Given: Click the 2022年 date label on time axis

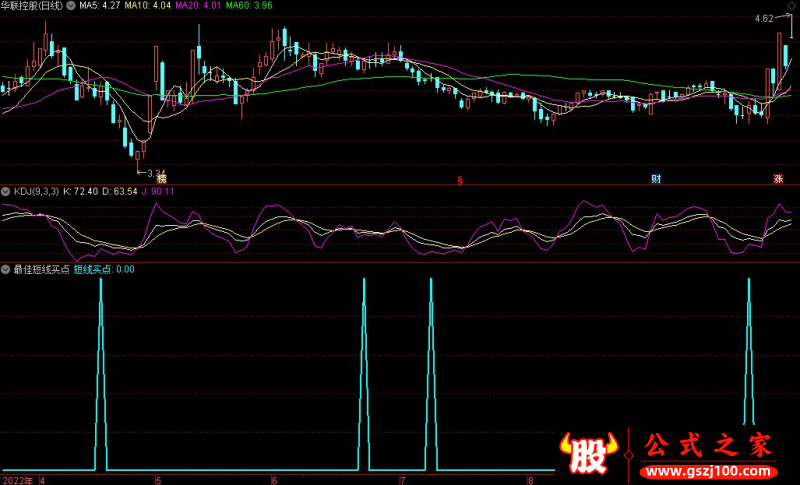Looking at the screenshot, I should tap(18, 479).
